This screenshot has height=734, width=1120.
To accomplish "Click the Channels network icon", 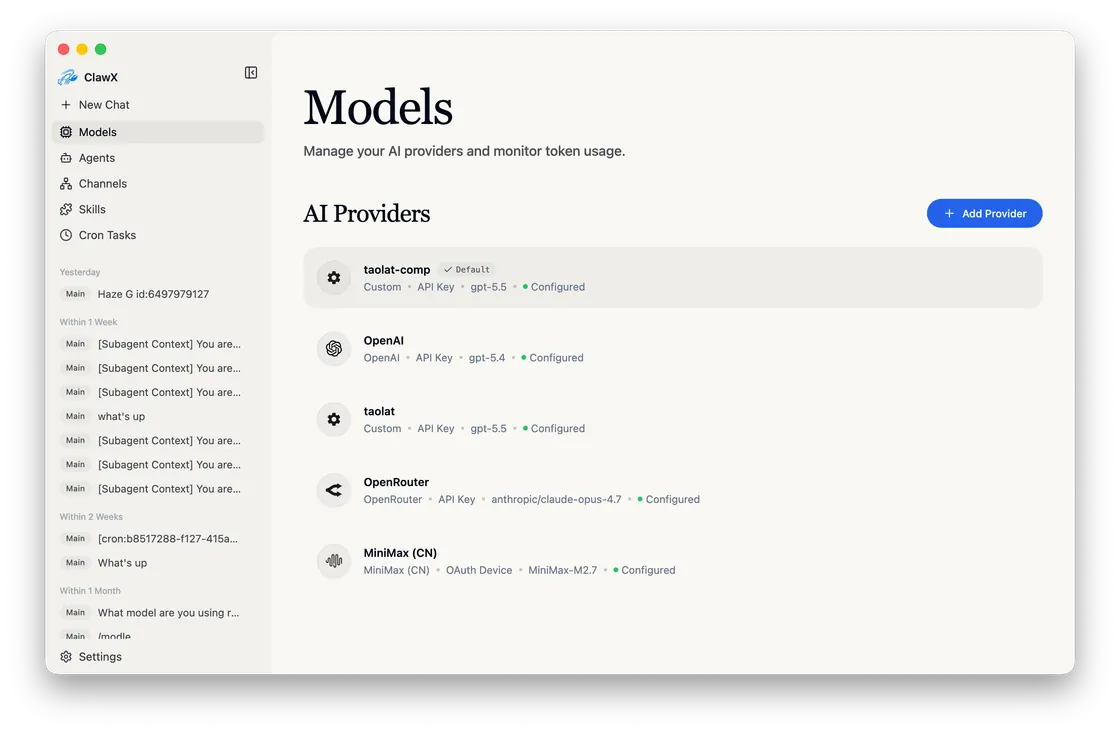I will click(x=66, y=184).
